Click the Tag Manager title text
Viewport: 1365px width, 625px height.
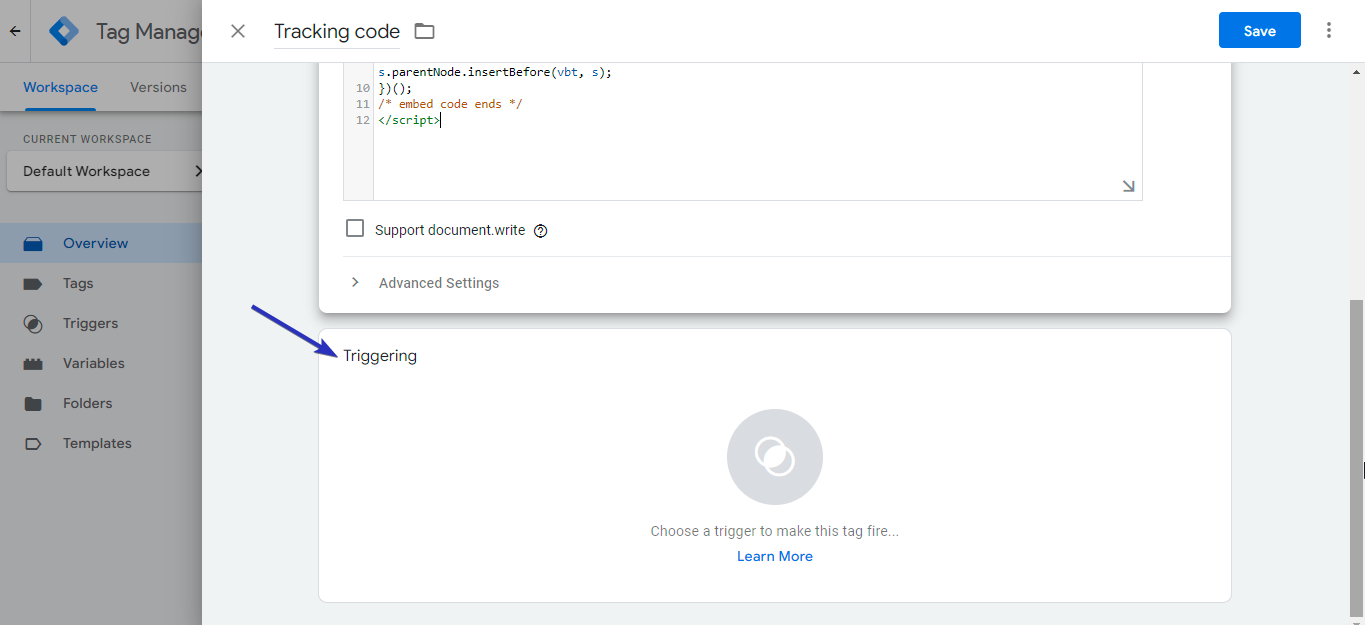click(x=149, y=31)
